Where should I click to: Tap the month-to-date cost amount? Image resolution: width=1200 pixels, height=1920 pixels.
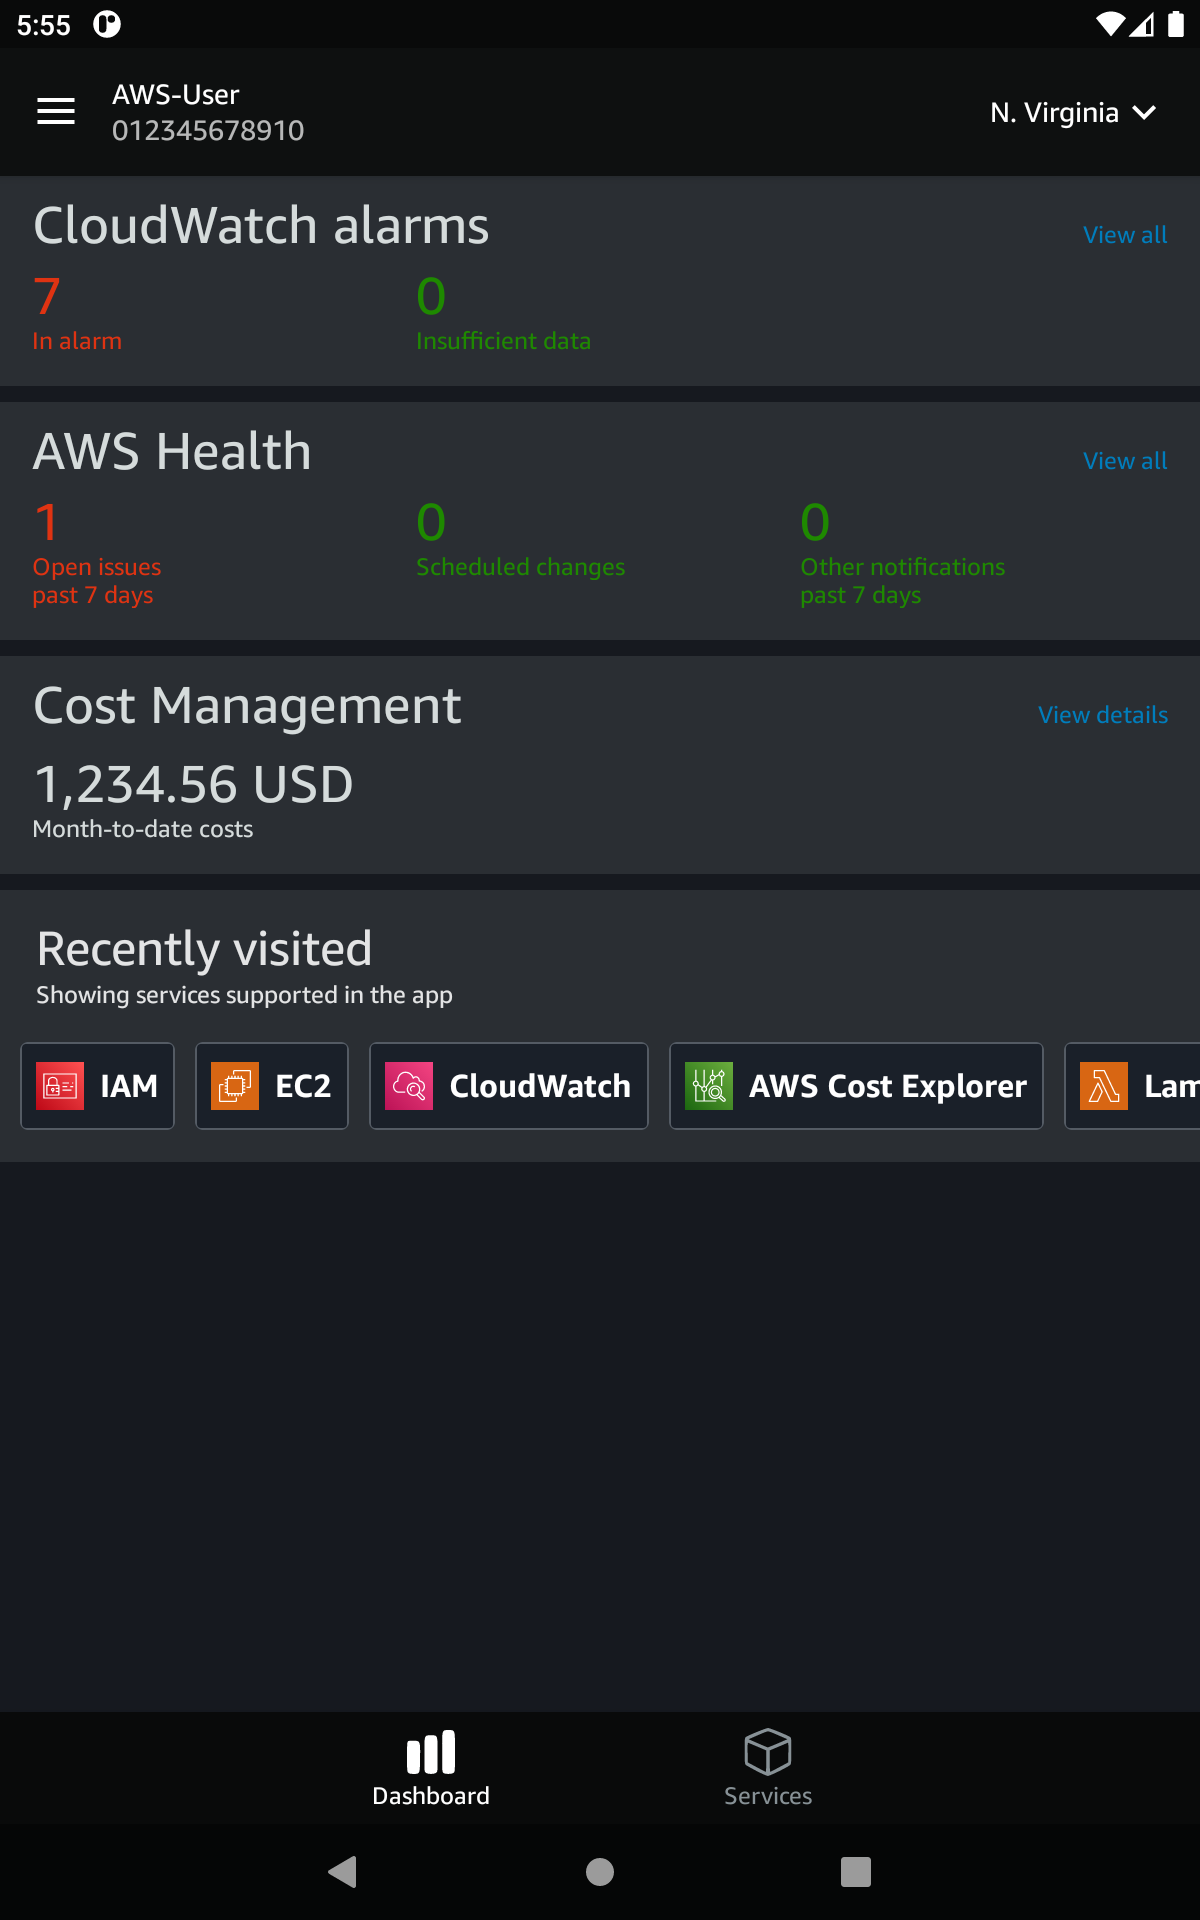click(193, 784)
